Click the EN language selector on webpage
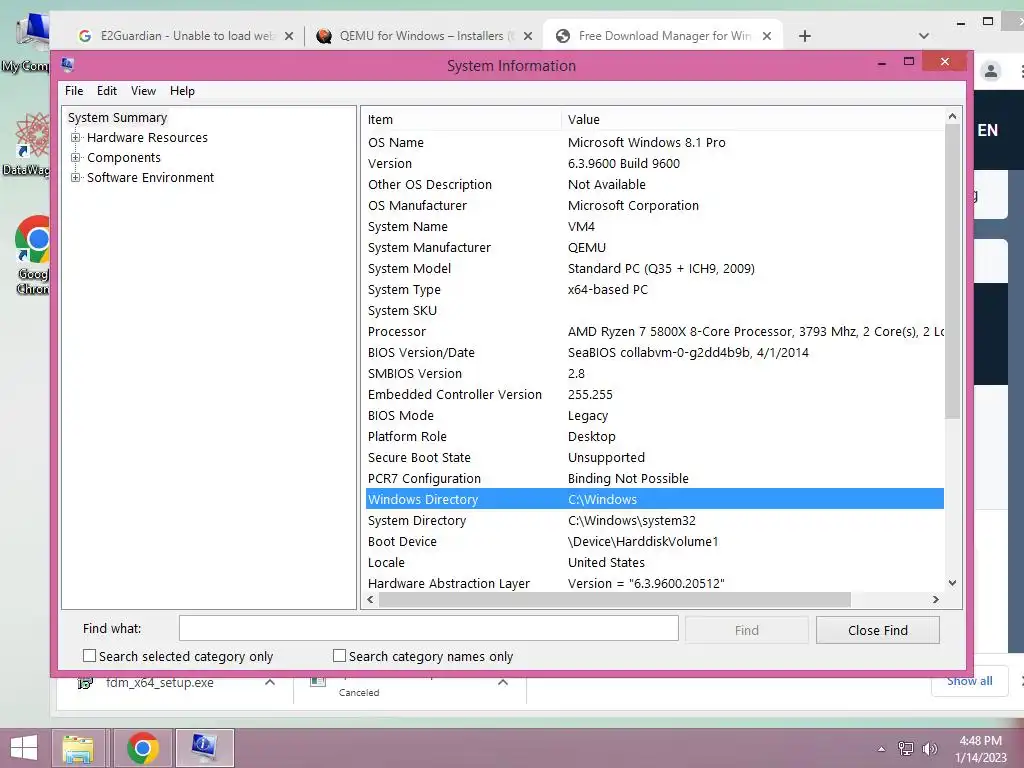Viewport: 1024px width, 768px height. [x=987, y=131]
